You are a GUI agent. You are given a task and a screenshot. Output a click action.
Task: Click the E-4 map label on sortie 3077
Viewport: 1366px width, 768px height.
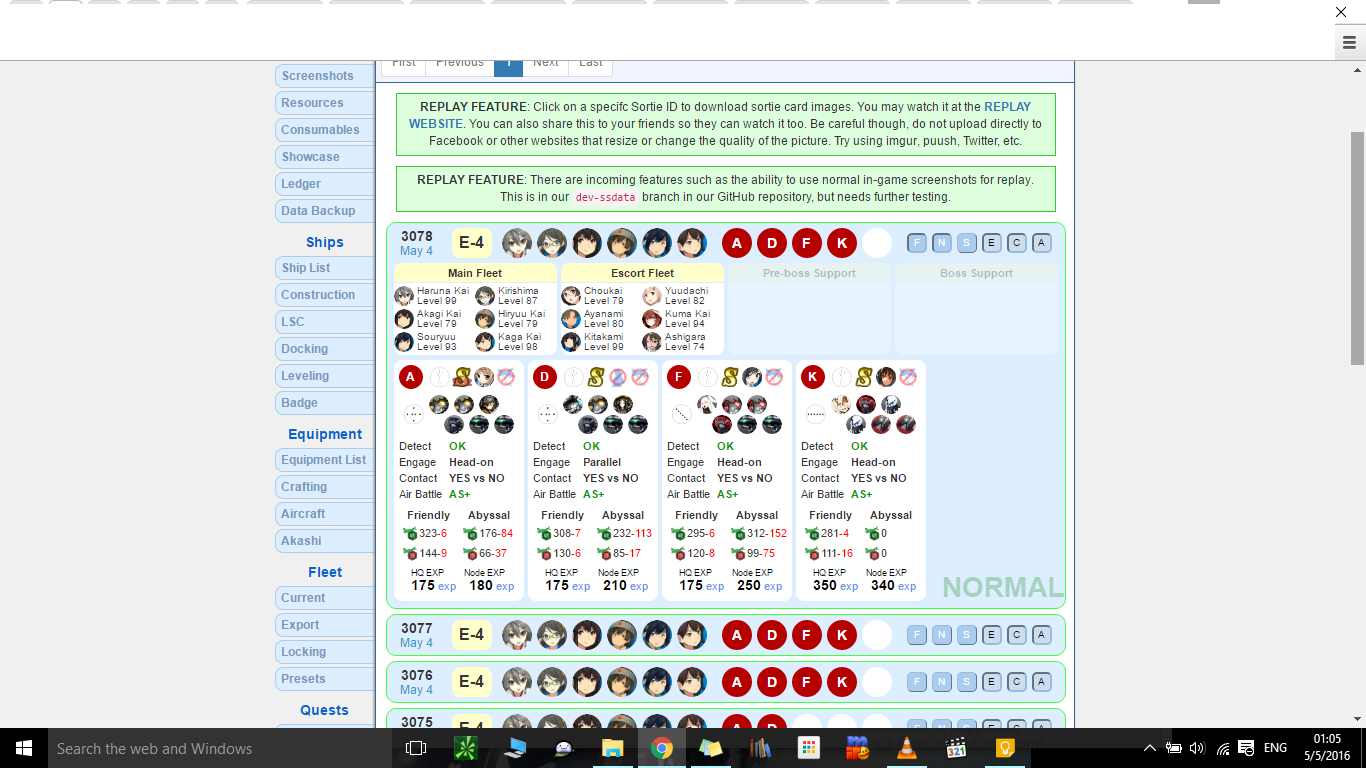click(x=472, y=635)
